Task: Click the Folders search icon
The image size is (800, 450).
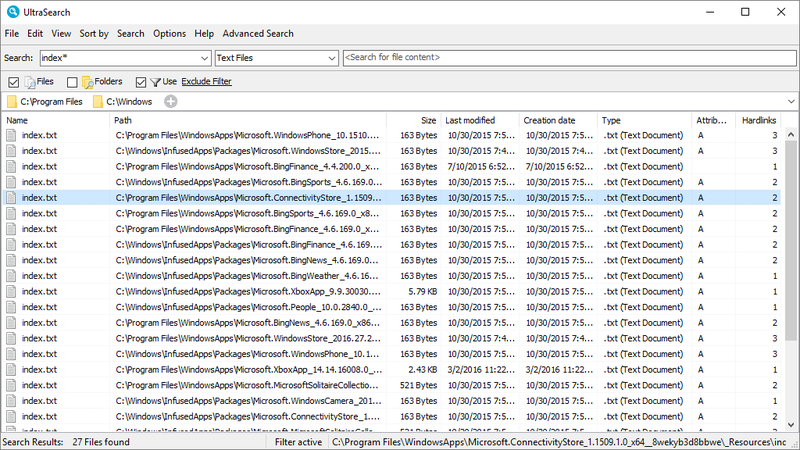Action: [x=87, y=81]
